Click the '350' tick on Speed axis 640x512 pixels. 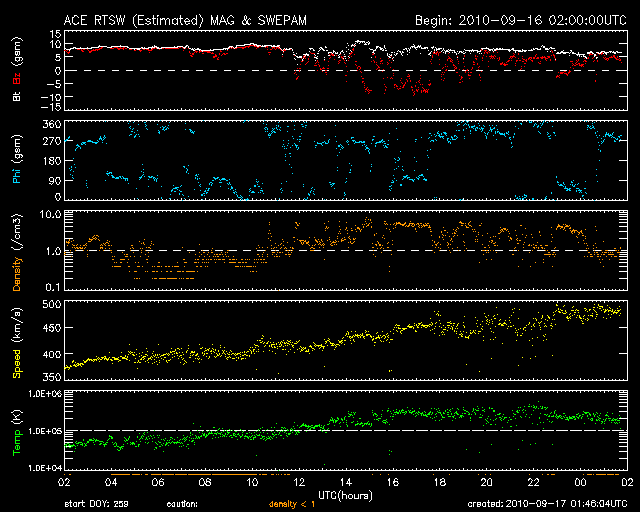(x=52, y=377)
